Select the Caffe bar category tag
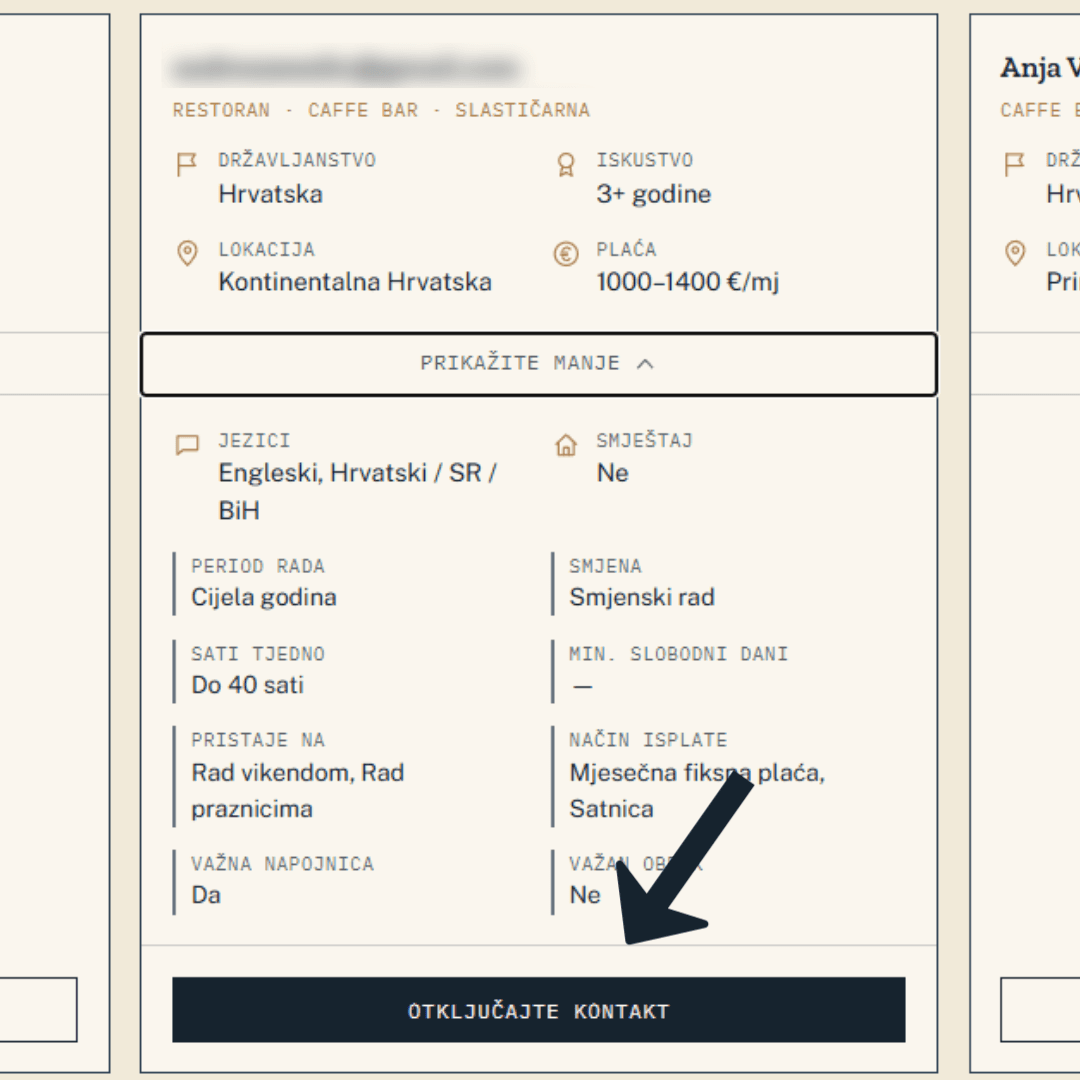Image resolution: width=1080 pixels, height=1080 pixels. click(x=363, y=110)
